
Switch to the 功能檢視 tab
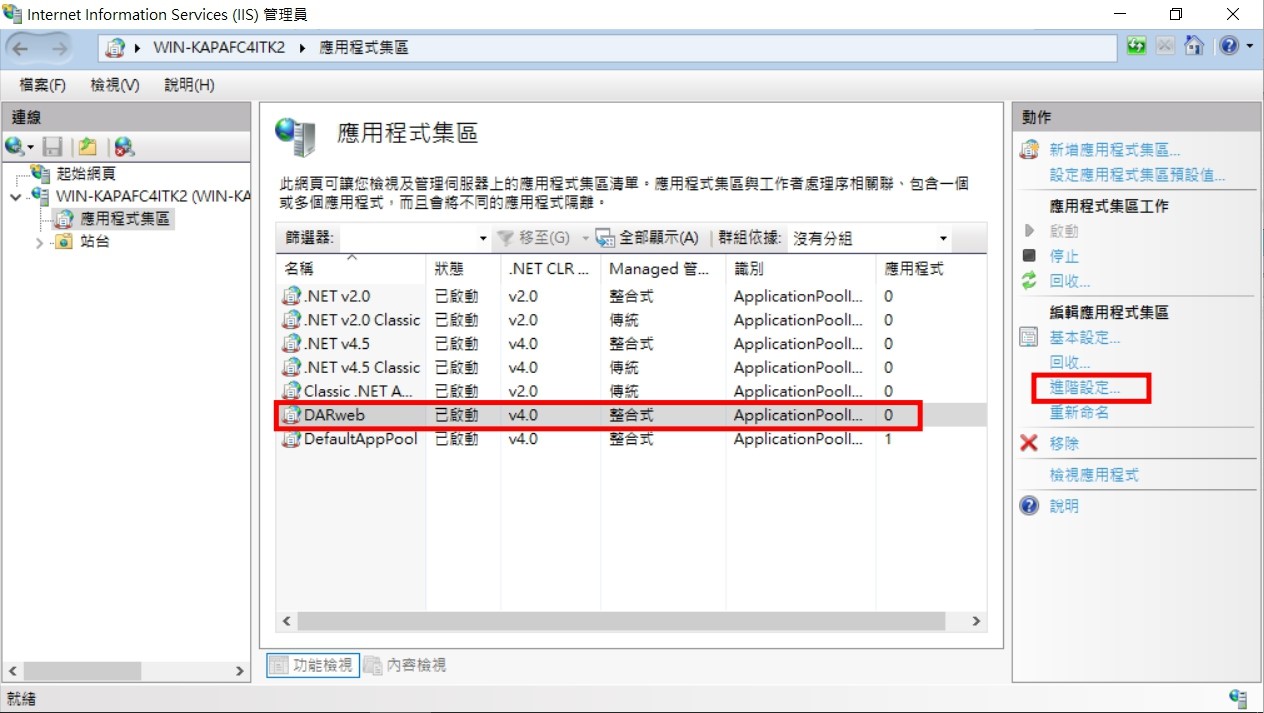coord(312,665)
